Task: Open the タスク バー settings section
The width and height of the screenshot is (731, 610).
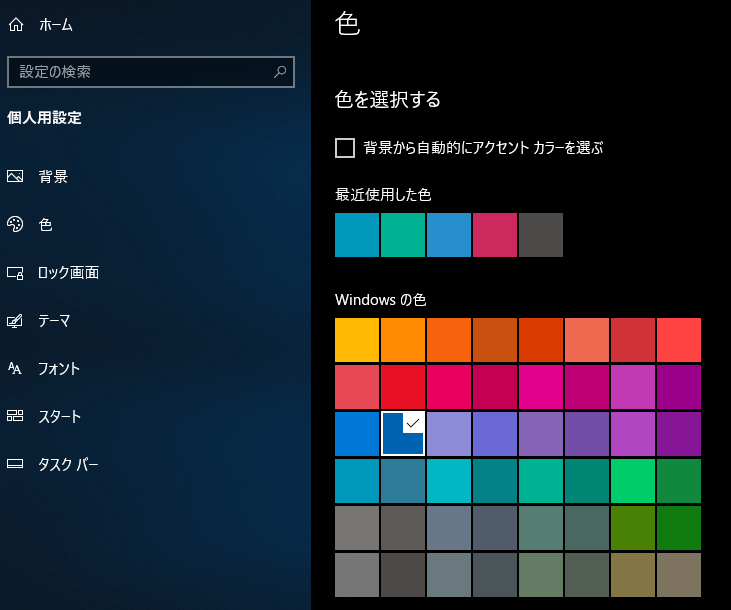Action: tap(68, 464)
